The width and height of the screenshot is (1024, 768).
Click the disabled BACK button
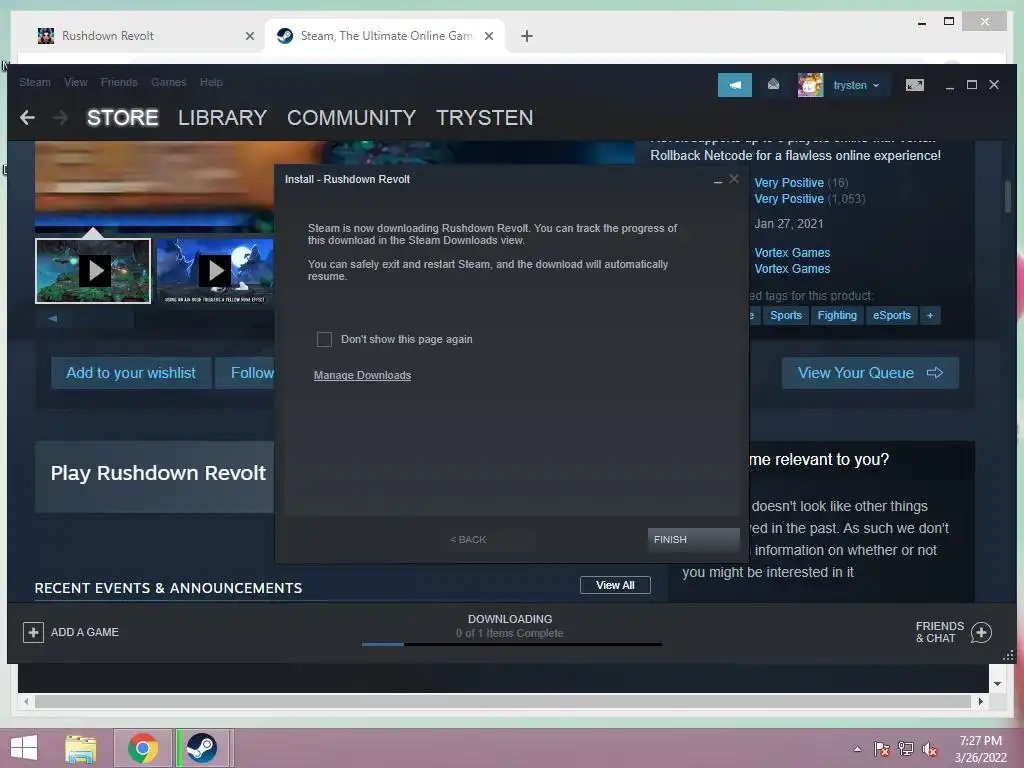468,539
